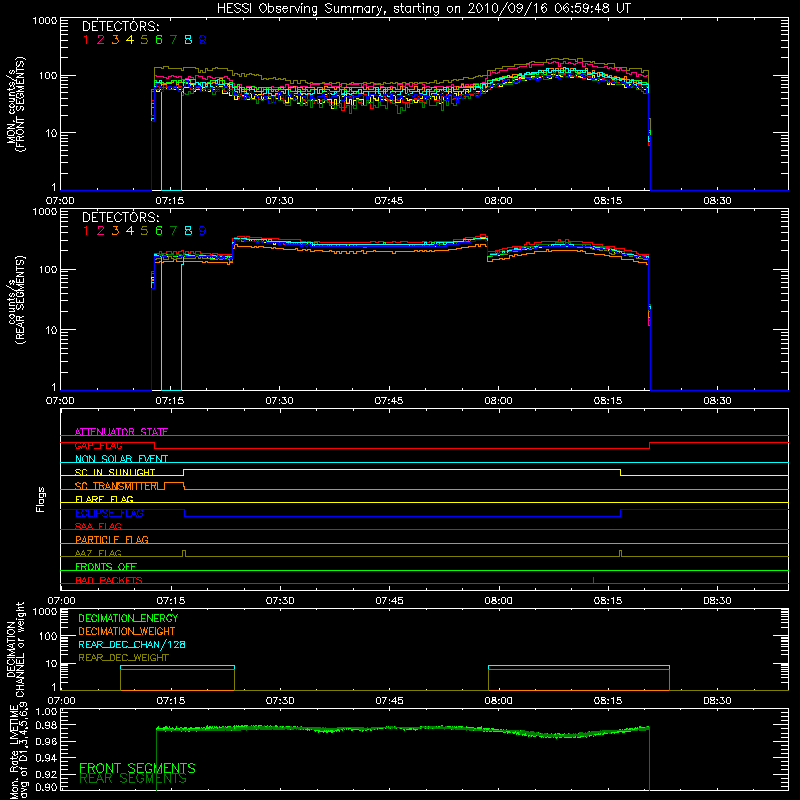Select the PARTICLE_FLAG label
This screenshot has height=800, width=800.
[x=112, y=539]
